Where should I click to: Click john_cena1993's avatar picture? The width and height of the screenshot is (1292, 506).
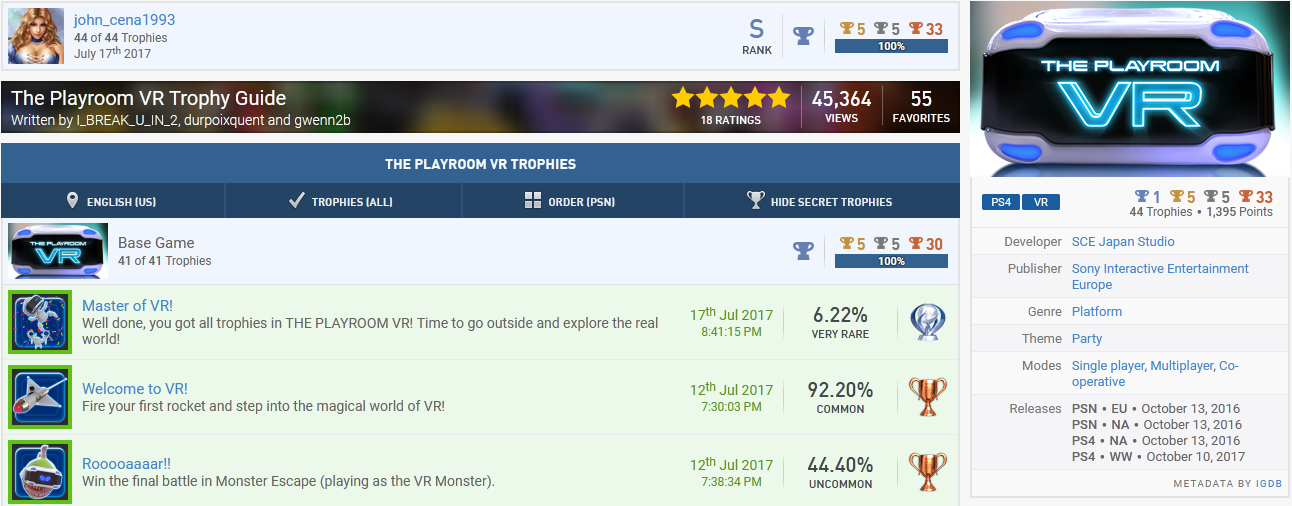click(36, 36)
